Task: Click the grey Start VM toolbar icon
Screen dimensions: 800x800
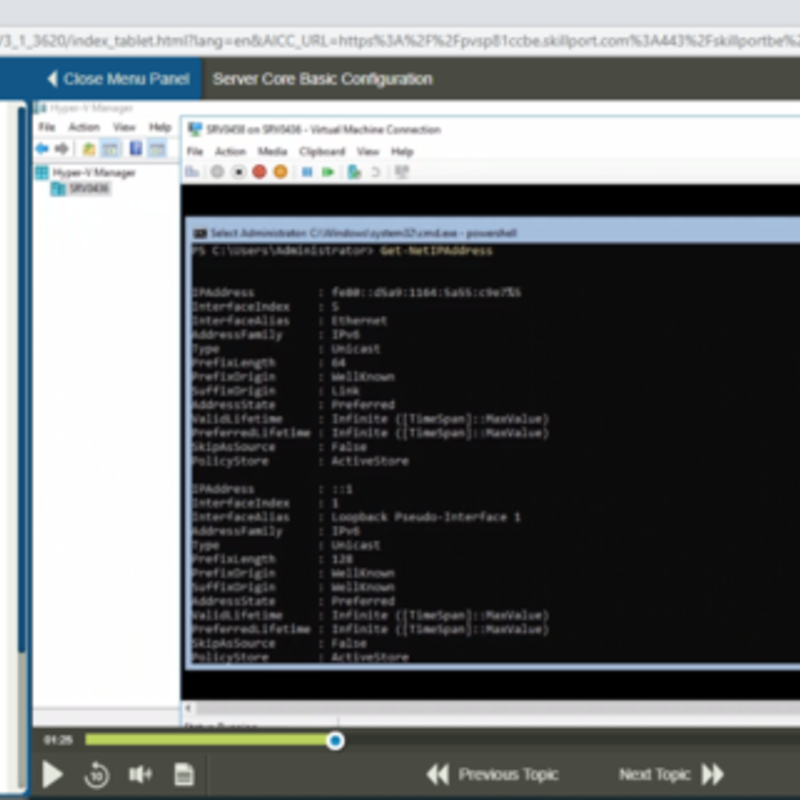Action: [x=217, y=172]
